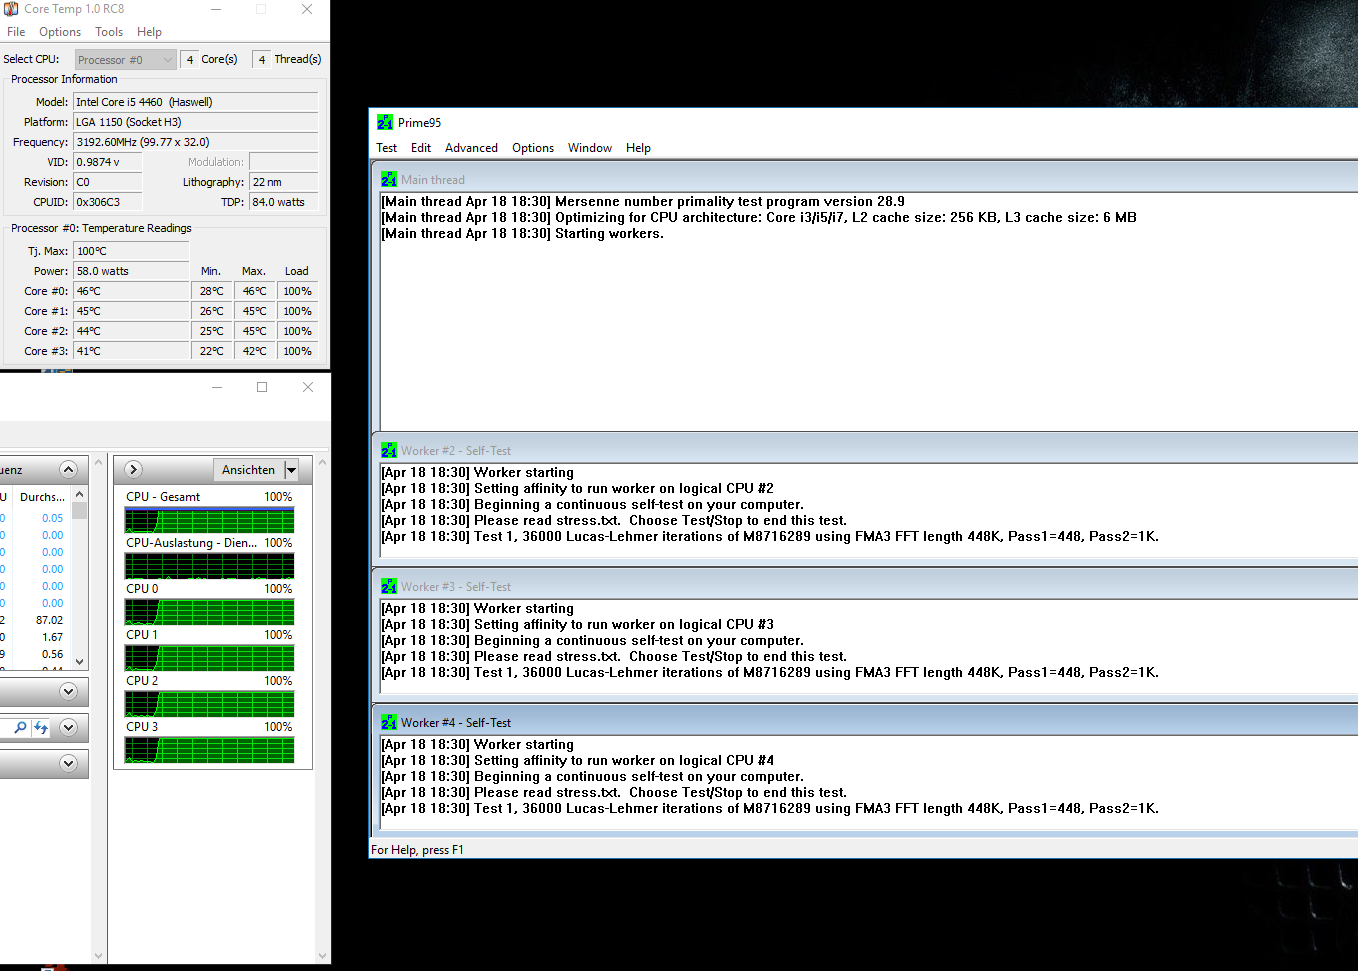This screenshot has height=971, width=1358.
Task: Click the round right-arrow button beside Ansichten
Action: 133,469
